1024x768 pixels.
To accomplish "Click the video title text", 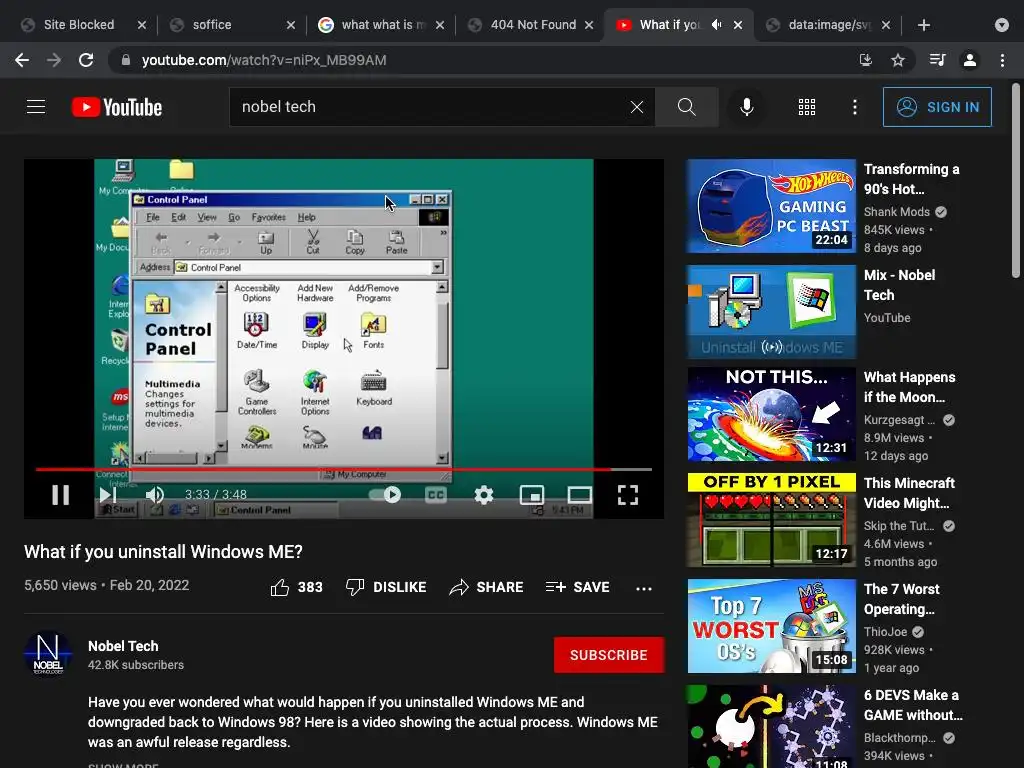I will click(x=163, y=552).
